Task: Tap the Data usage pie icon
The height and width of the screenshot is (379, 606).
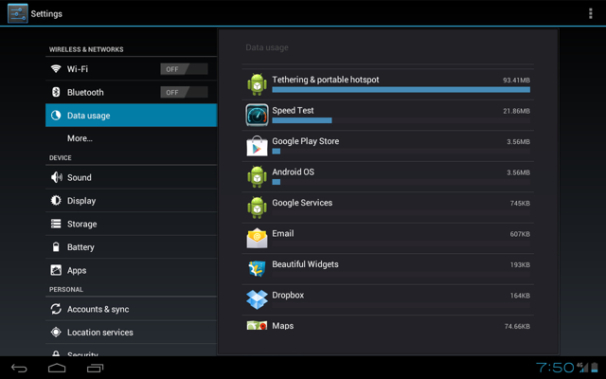Action: point(56,115)
